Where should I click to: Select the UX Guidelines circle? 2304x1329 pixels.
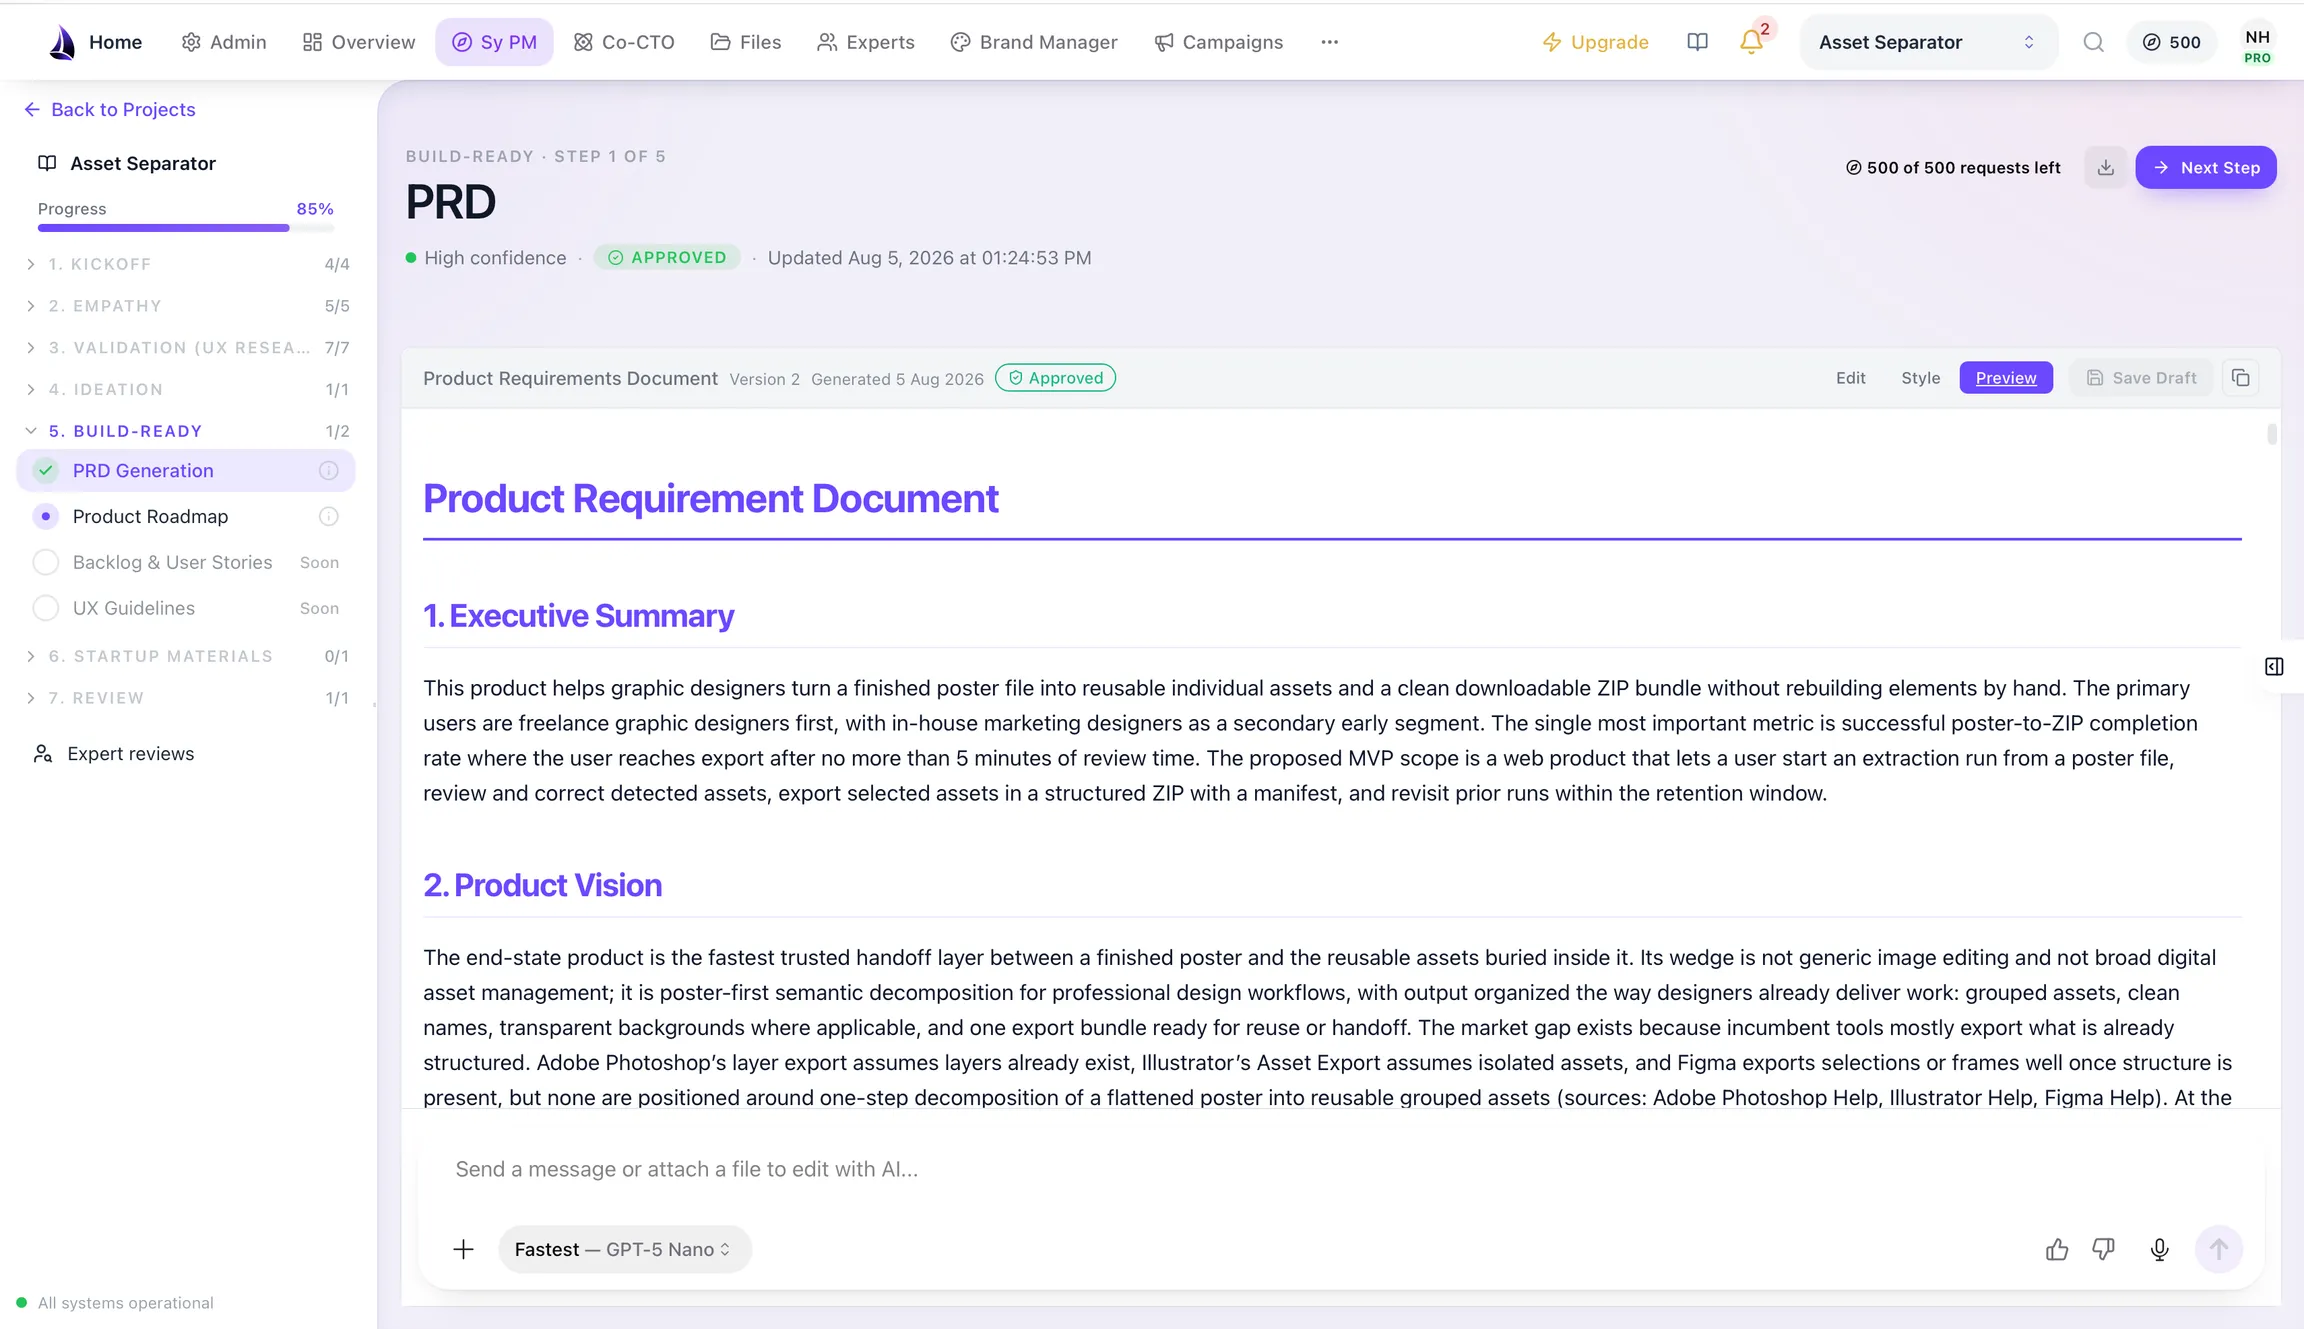[x=45, y=608]
